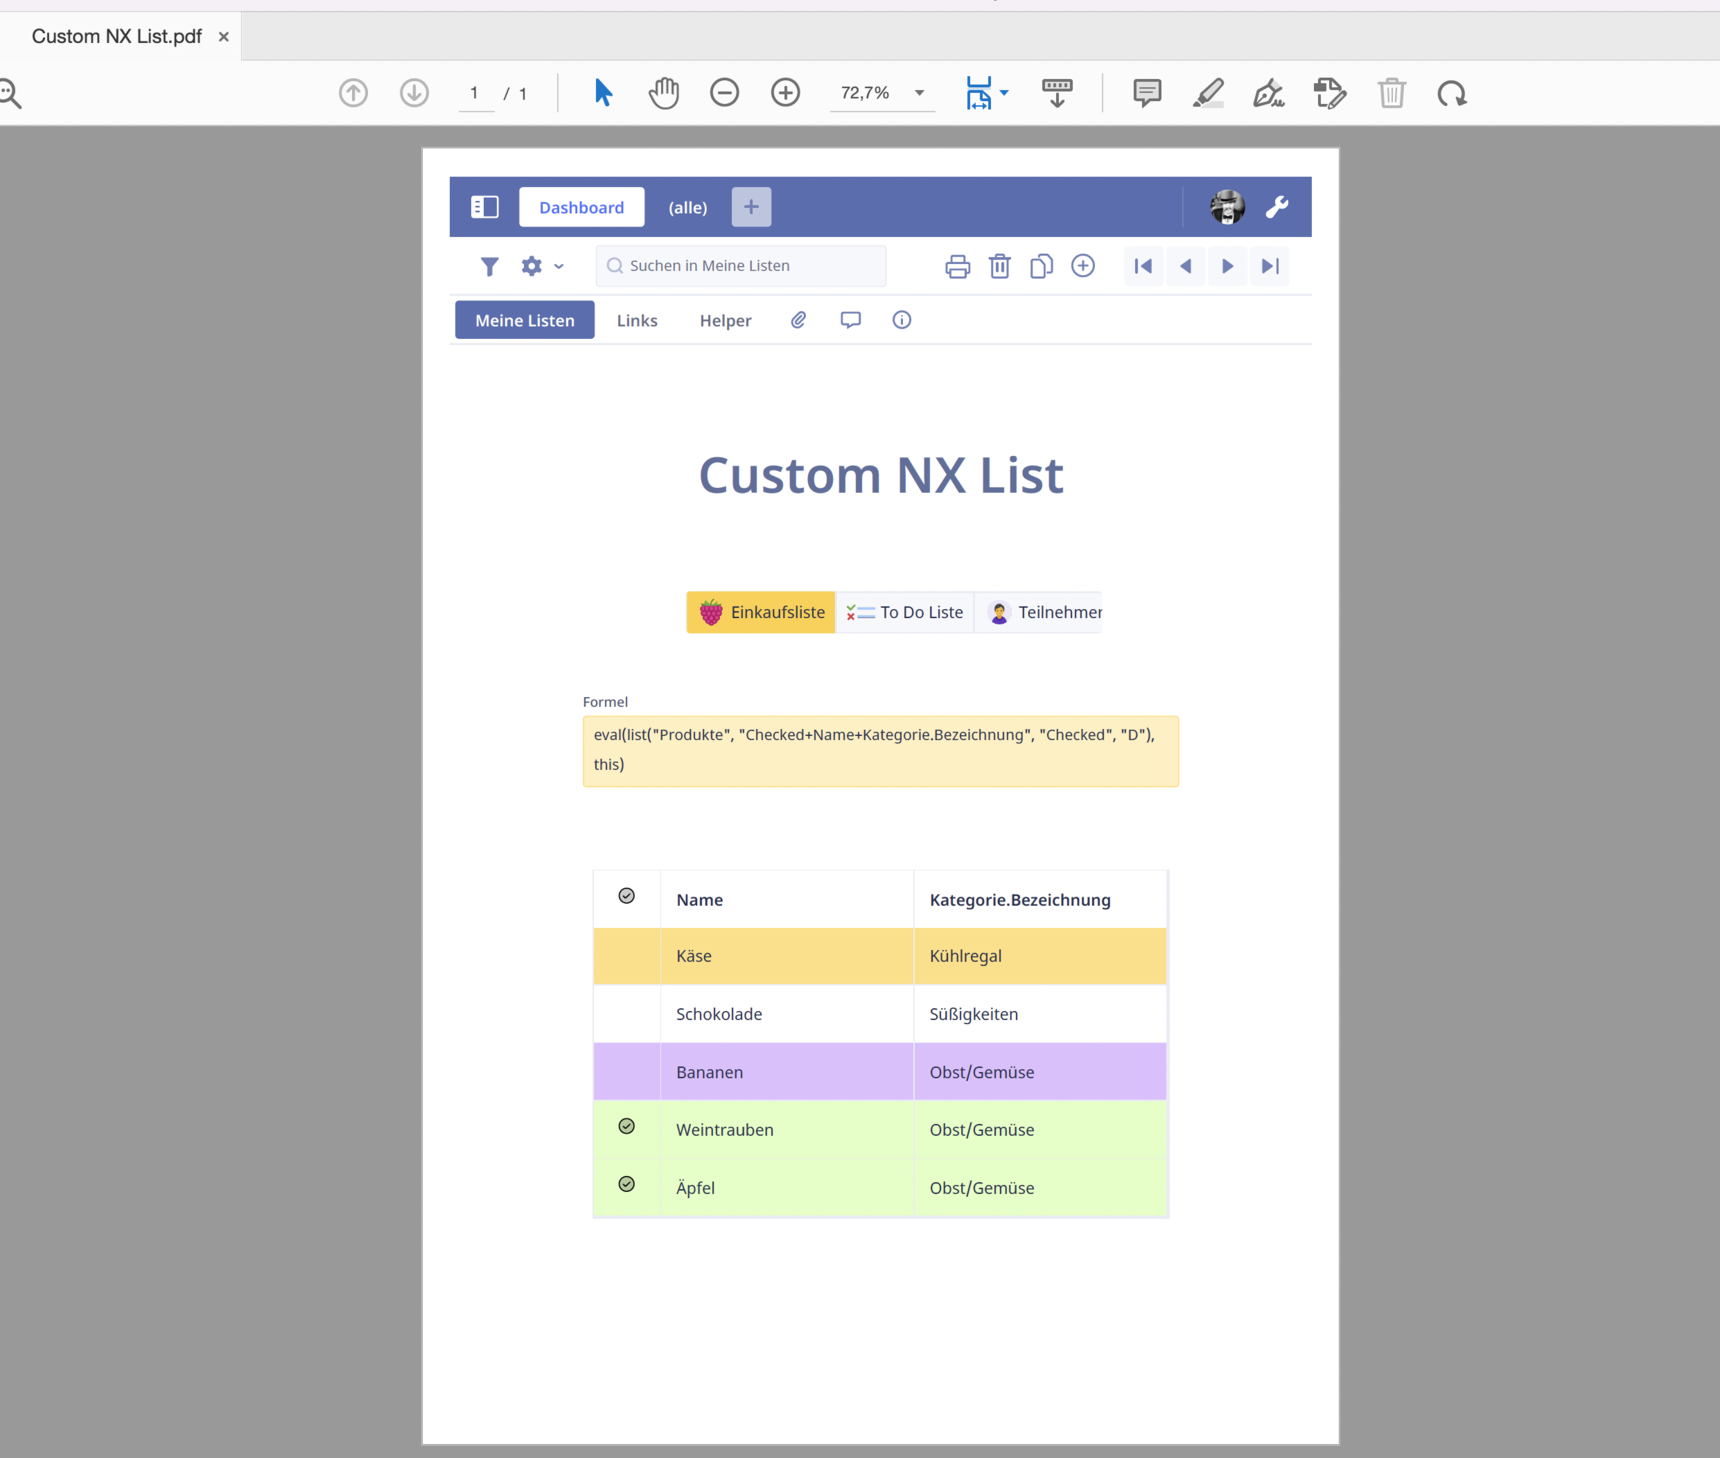Click the zoom out minus icon
1720x1458 pixels.
pos(724,93)
